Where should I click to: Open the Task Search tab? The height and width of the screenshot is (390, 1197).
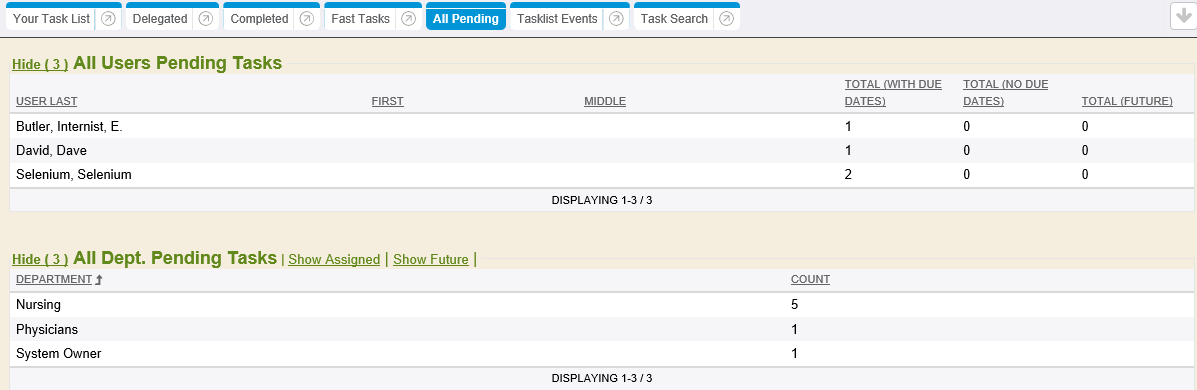674,19
